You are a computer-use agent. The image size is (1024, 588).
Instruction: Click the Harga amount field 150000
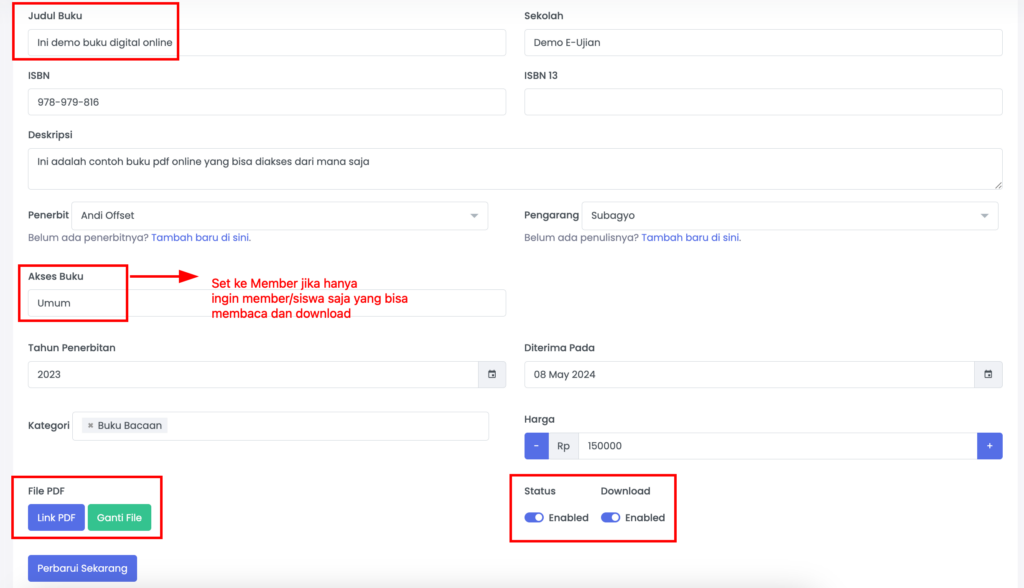(x=778, y=446)
